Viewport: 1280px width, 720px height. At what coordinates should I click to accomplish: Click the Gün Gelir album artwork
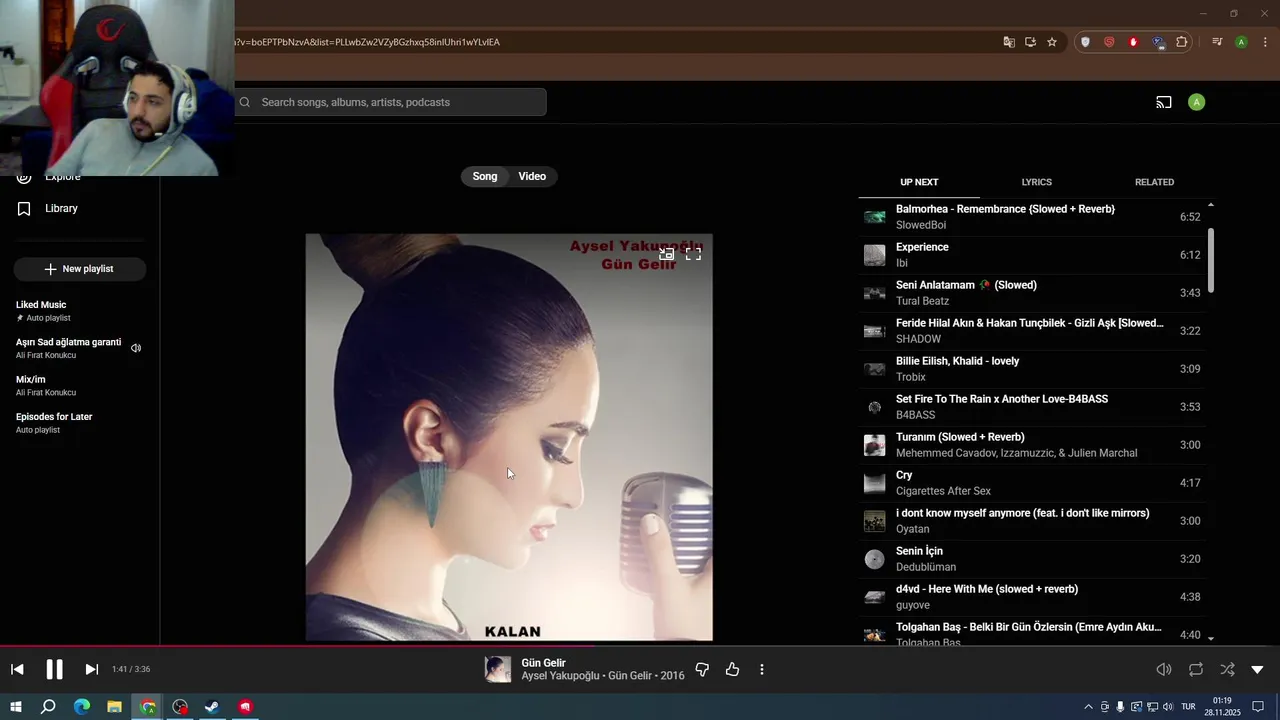click(509, 437)
